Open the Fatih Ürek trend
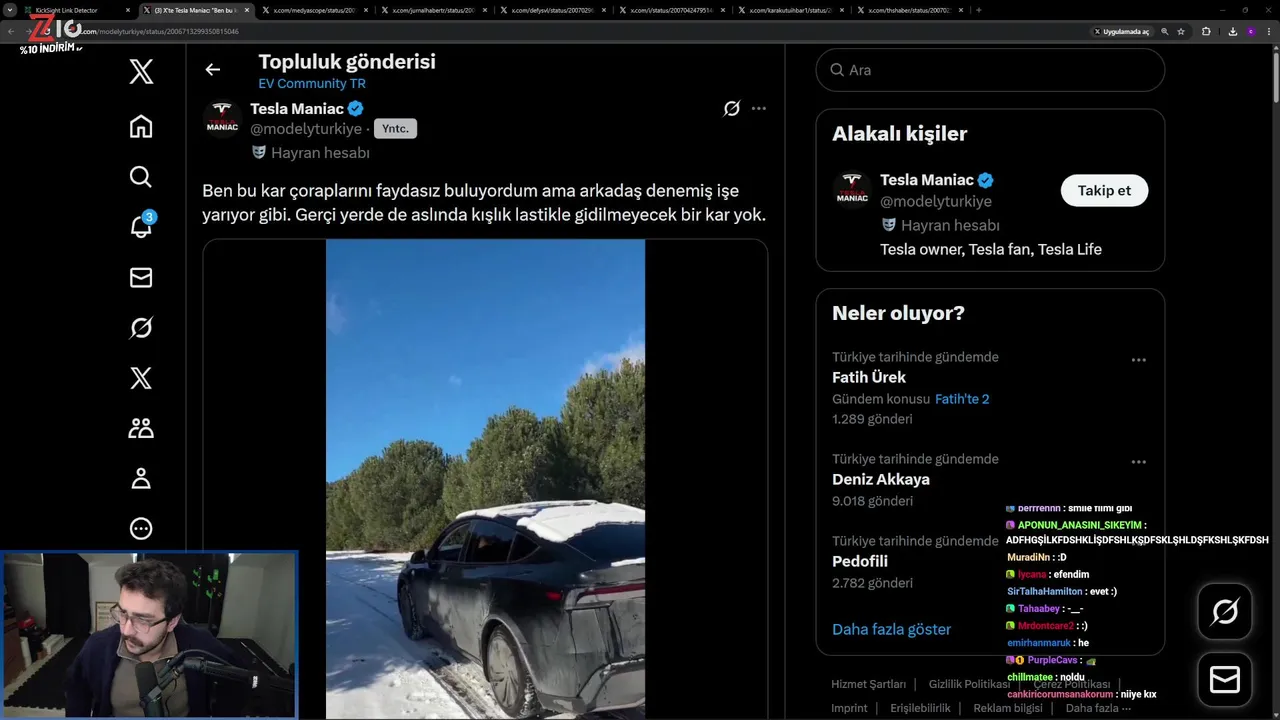The height and width of the screenshot is (720, 1280). click(x=869, y=377)
